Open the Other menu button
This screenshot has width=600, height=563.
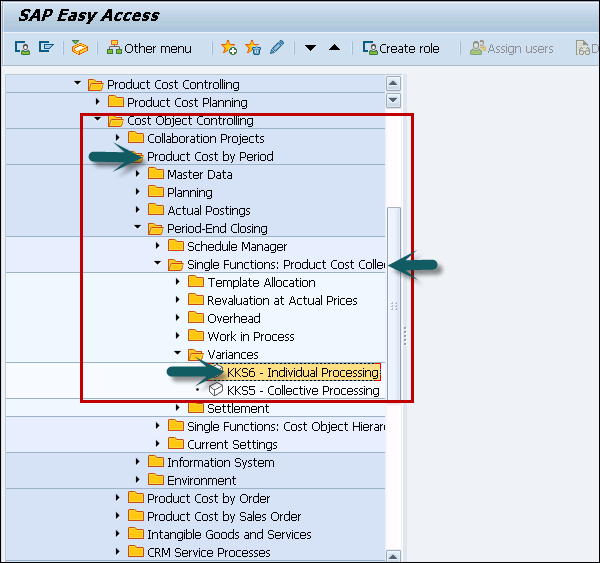click(x=150, y=48)
